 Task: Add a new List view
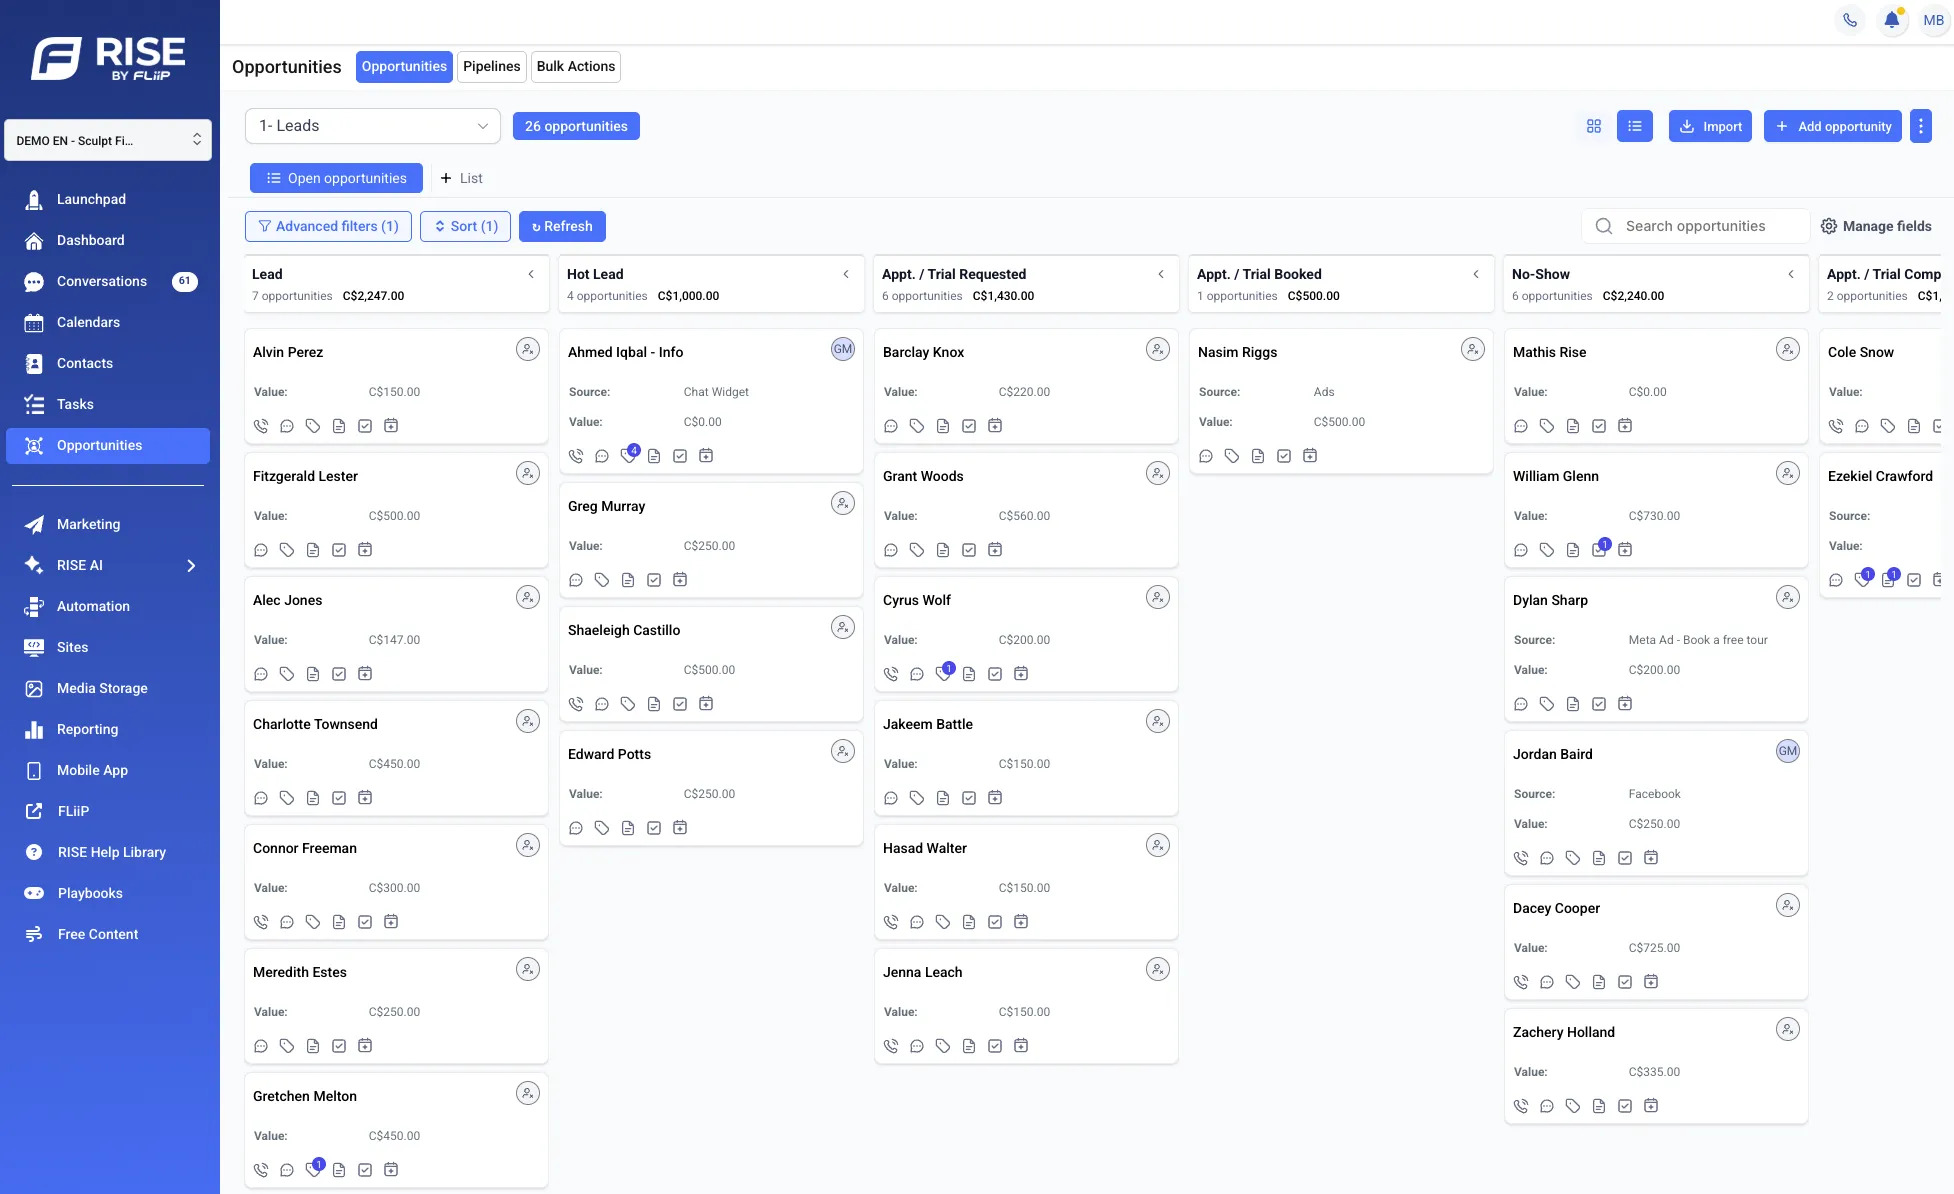461,178
